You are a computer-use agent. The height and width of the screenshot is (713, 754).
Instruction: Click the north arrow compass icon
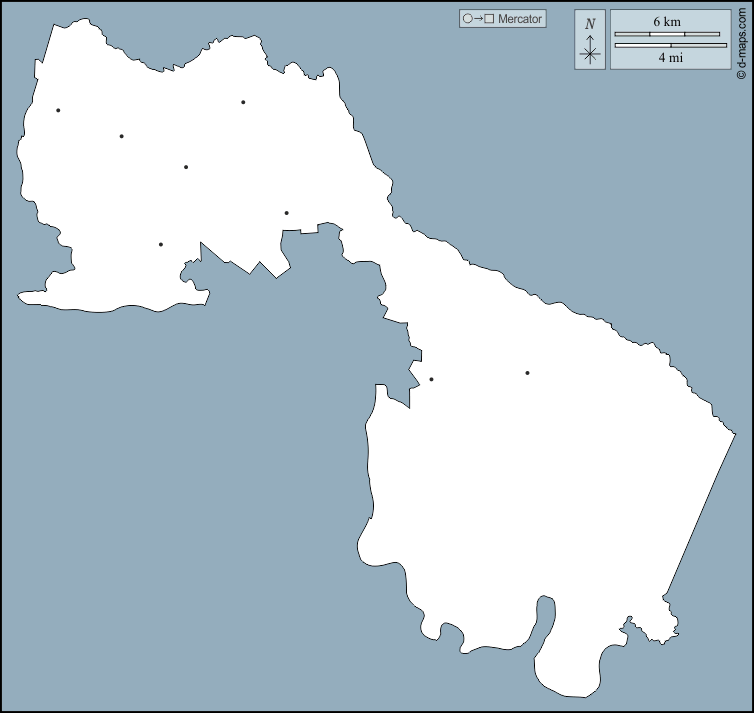tap(590, 52)
